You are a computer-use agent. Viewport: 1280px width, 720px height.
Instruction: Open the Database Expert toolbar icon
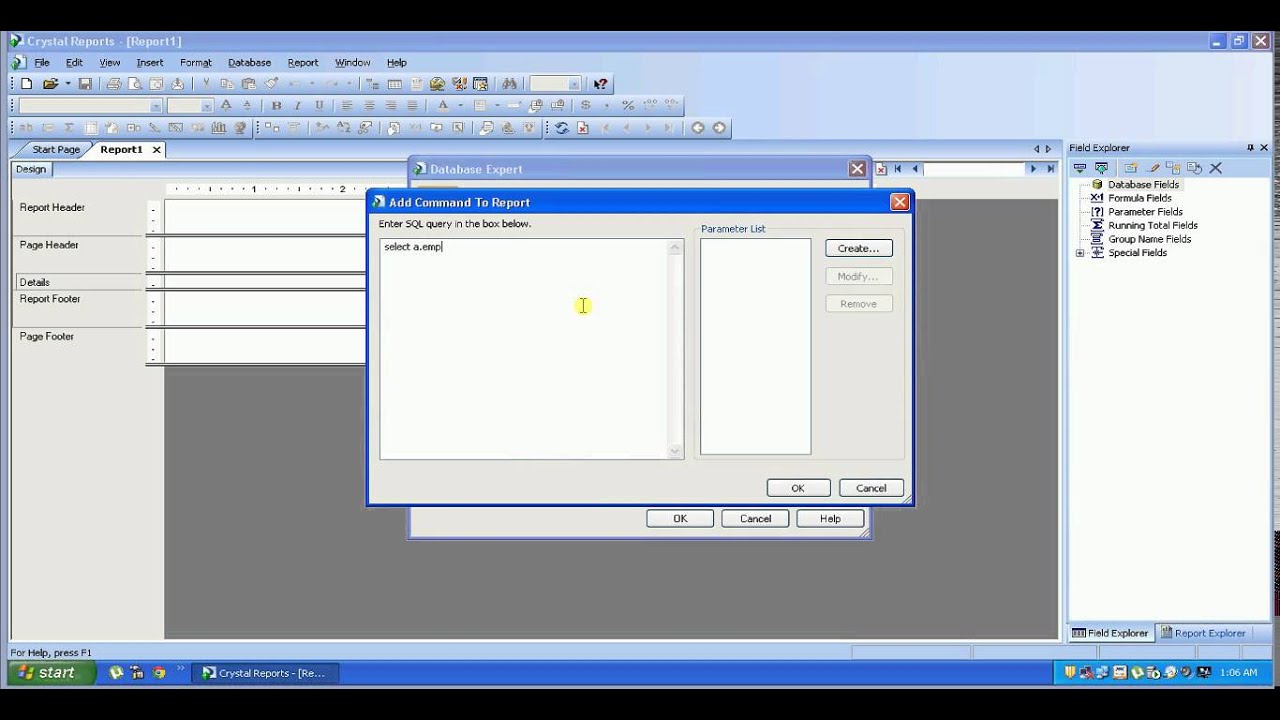pyautogui.click(x=272, y=127)
